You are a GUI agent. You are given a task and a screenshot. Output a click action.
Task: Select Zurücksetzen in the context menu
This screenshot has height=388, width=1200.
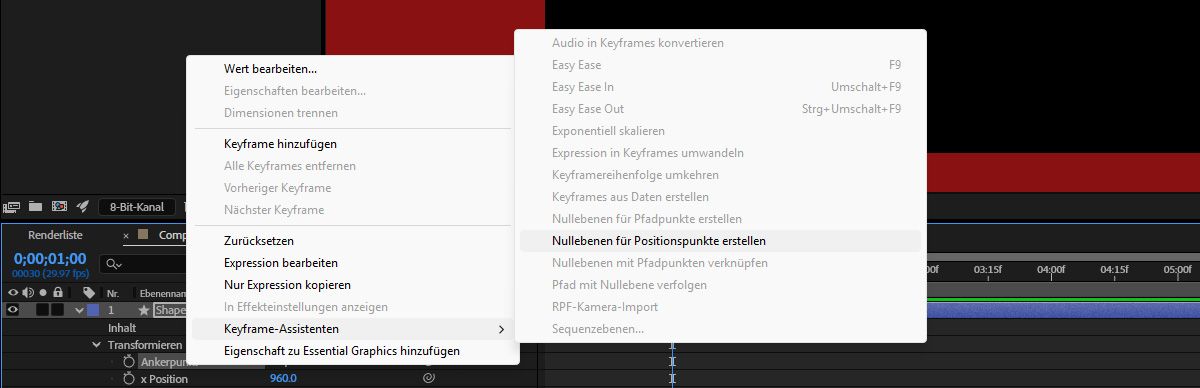coord(259,241)
